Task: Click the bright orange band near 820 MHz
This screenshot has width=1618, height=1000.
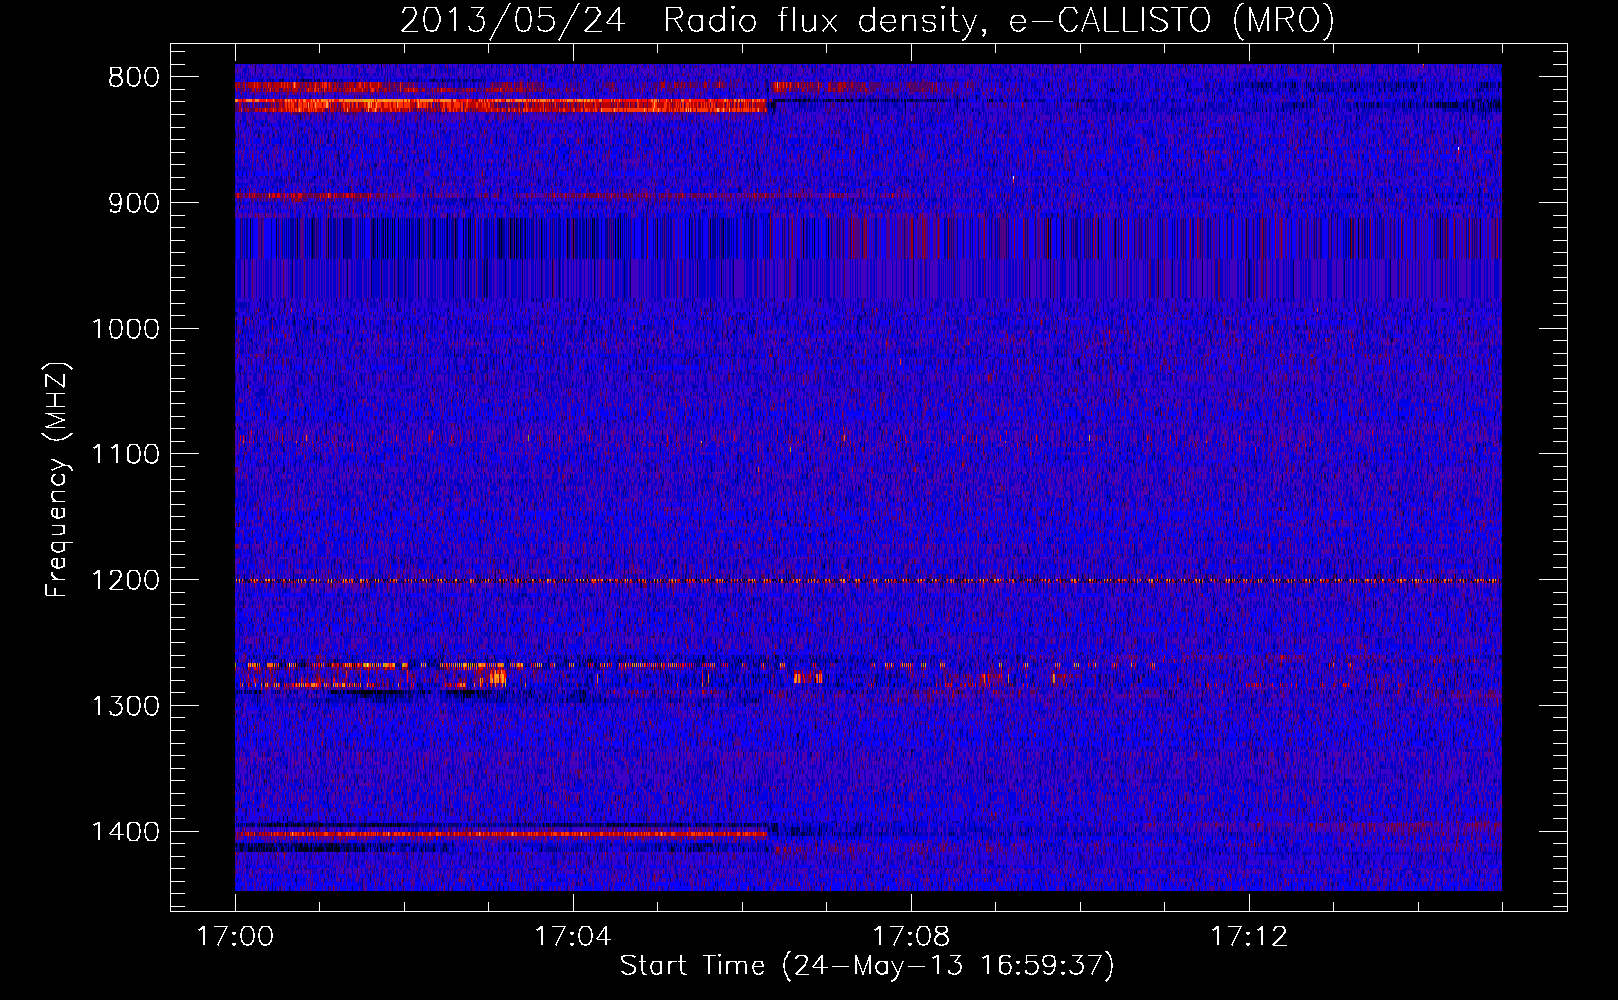Action: point(500,104)
